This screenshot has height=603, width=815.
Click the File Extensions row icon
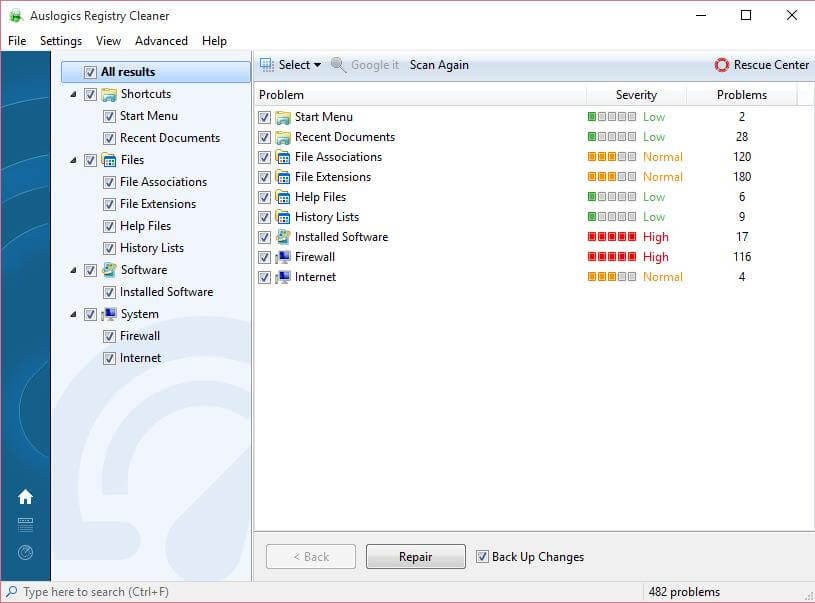click(x=283, y=177)
